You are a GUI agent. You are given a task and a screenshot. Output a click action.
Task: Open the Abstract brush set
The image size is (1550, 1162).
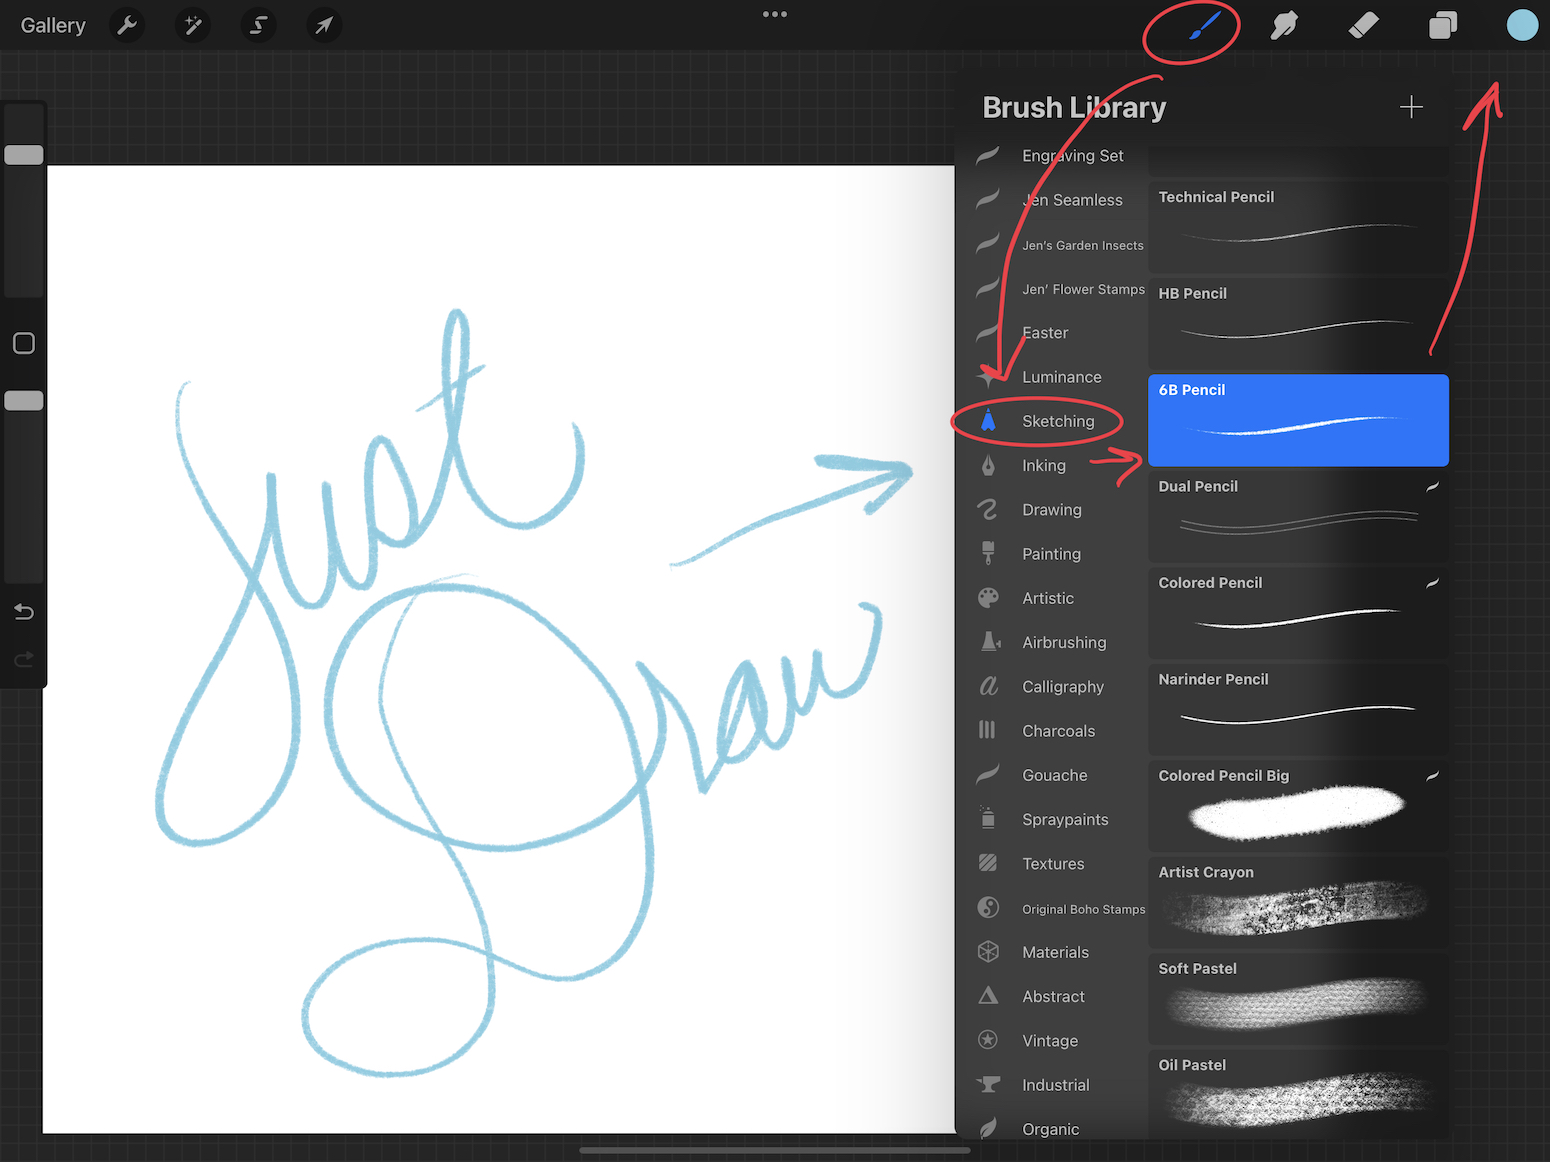[1052, 996]
